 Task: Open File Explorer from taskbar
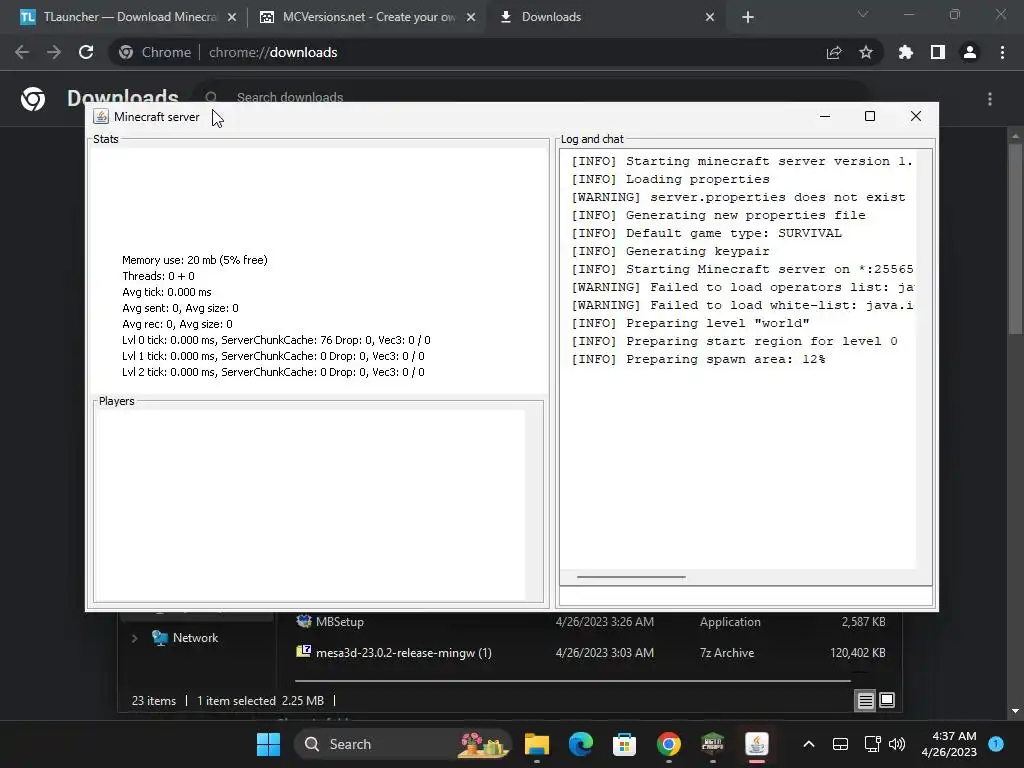[x=537, y=744]
